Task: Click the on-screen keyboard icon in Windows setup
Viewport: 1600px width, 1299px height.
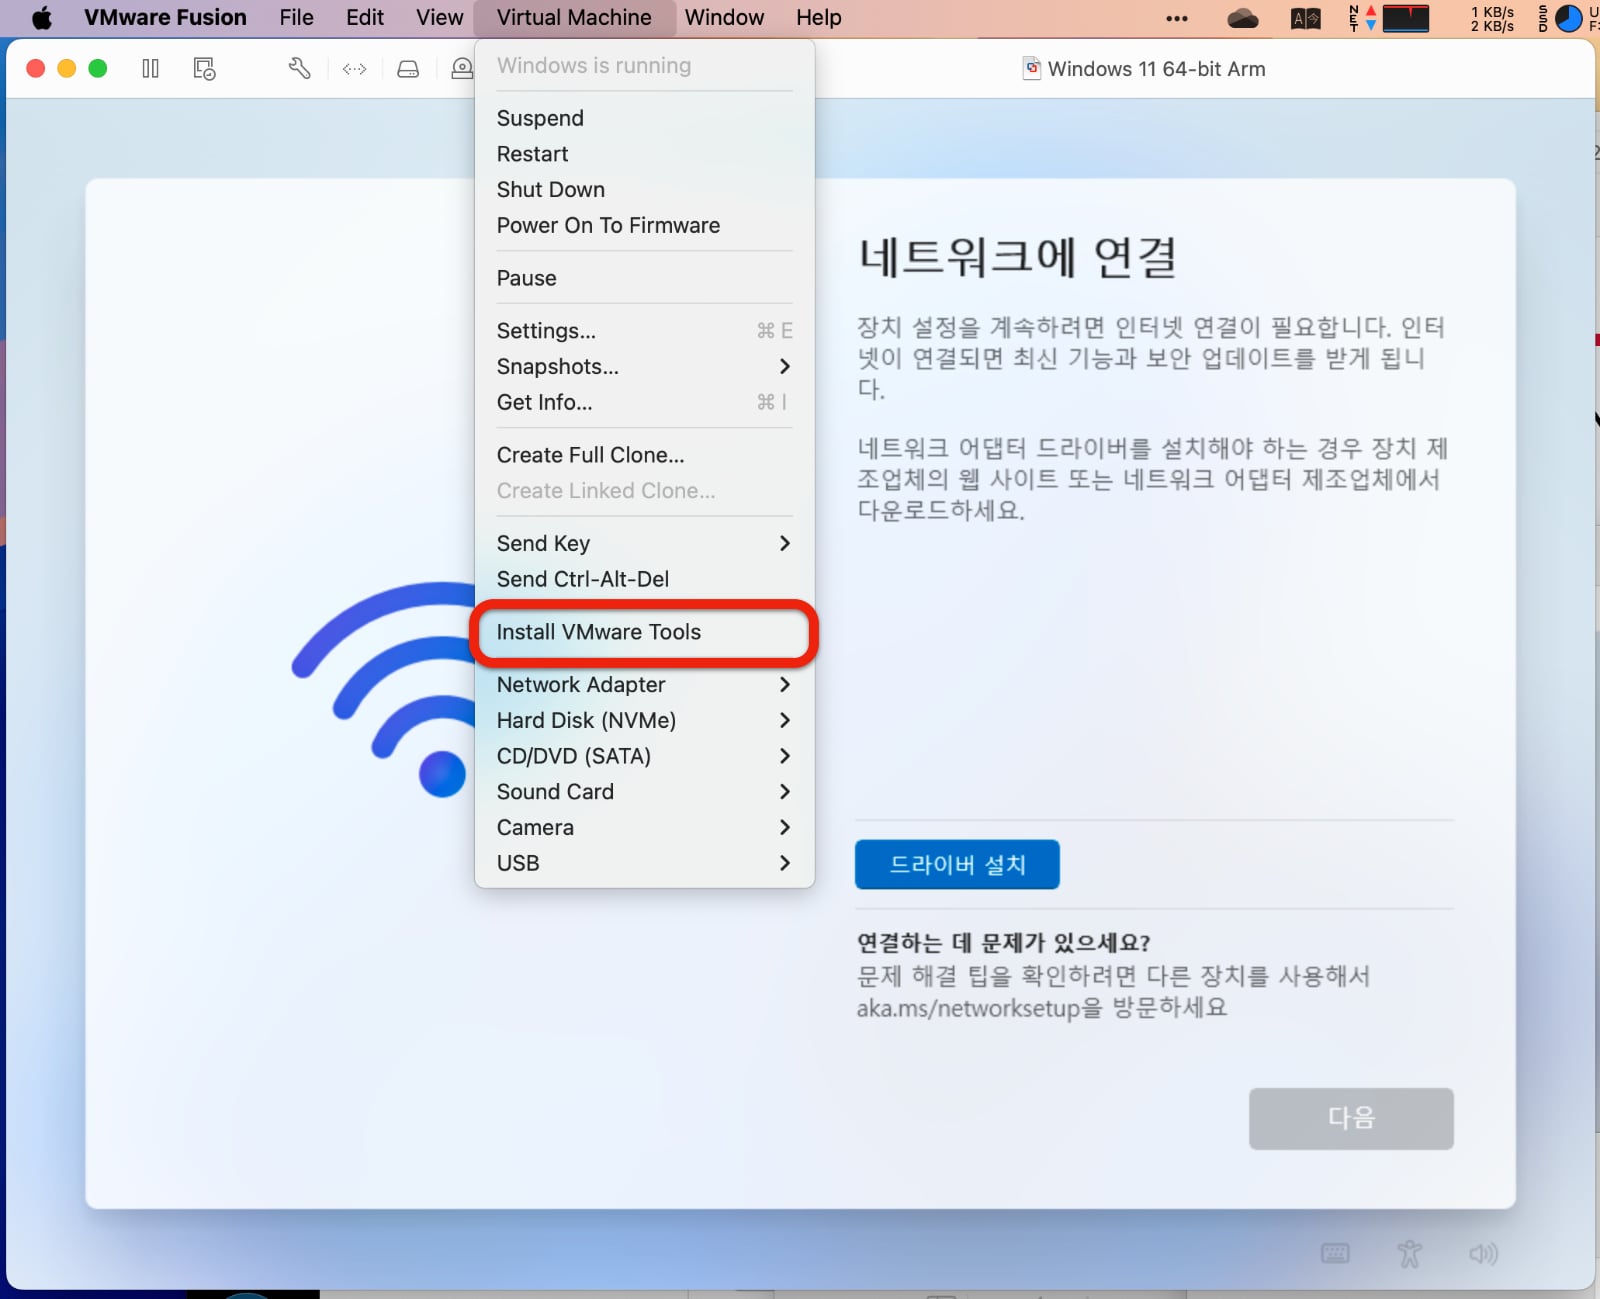Action: pyautogui.click(x=1335, y=1253)
